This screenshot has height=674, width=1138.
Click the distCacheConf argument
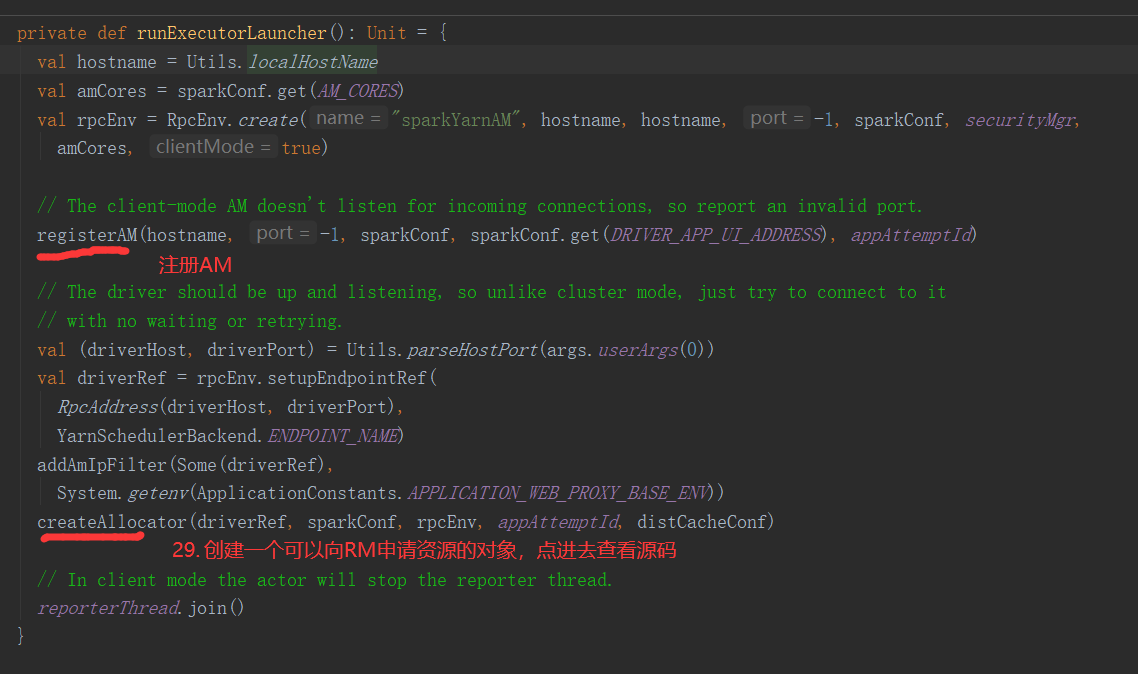pos(702,522)
